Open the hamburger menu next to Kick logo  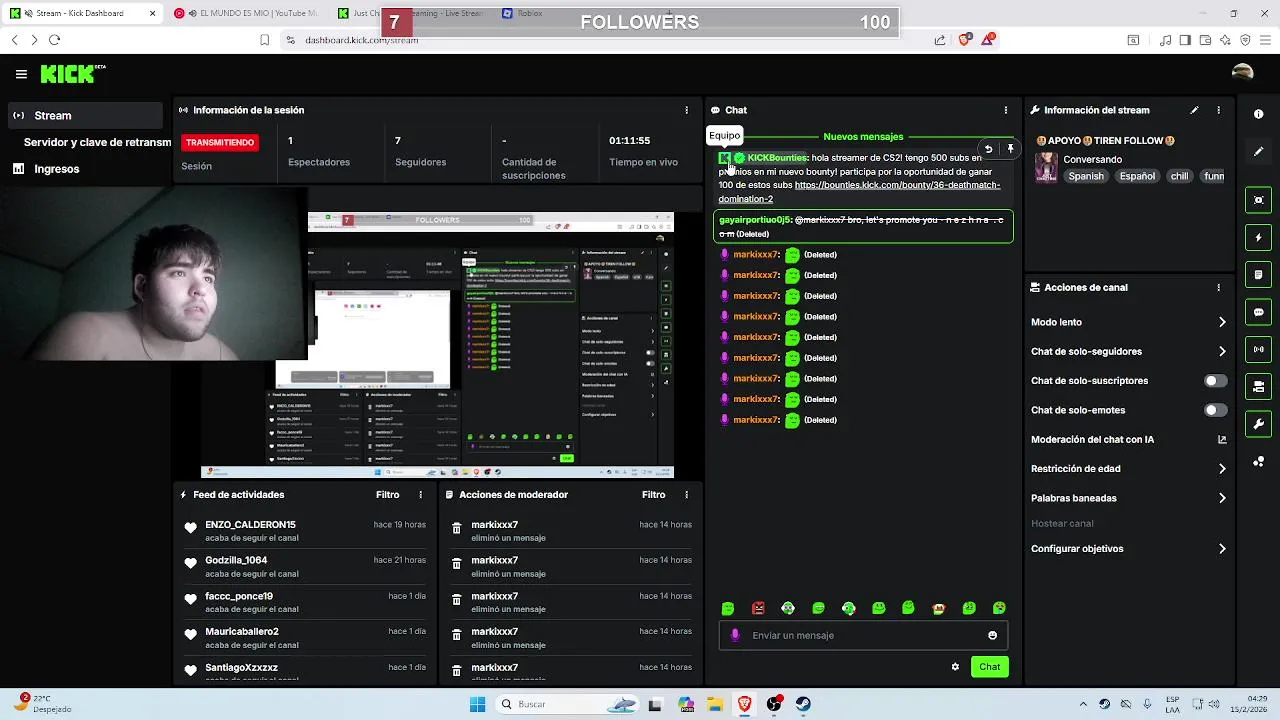coord(21,74)
